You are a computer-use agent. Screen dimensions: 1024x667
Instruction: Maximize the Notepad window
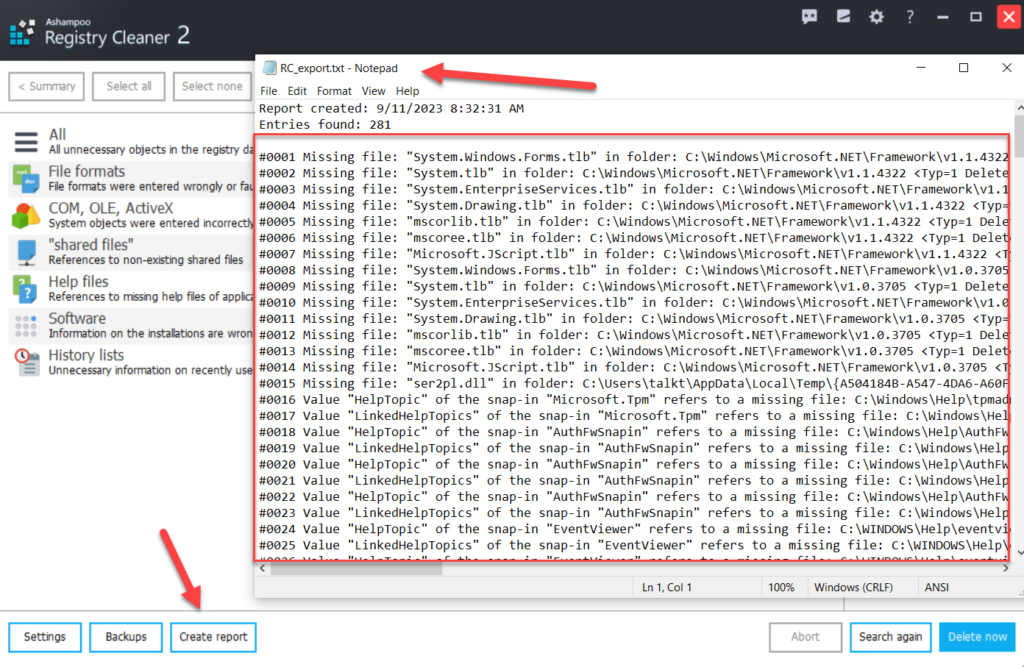tap(963, 68)
